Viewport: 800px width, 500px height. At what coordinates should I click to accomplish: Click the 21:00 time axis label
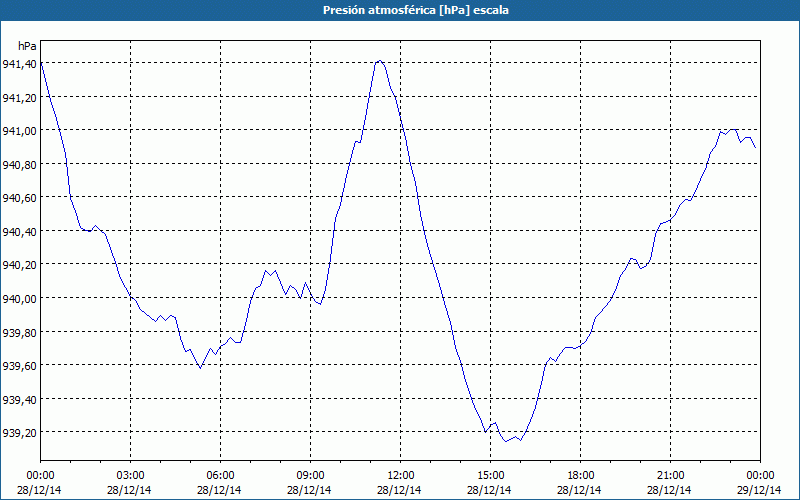[x=670, y=476]
